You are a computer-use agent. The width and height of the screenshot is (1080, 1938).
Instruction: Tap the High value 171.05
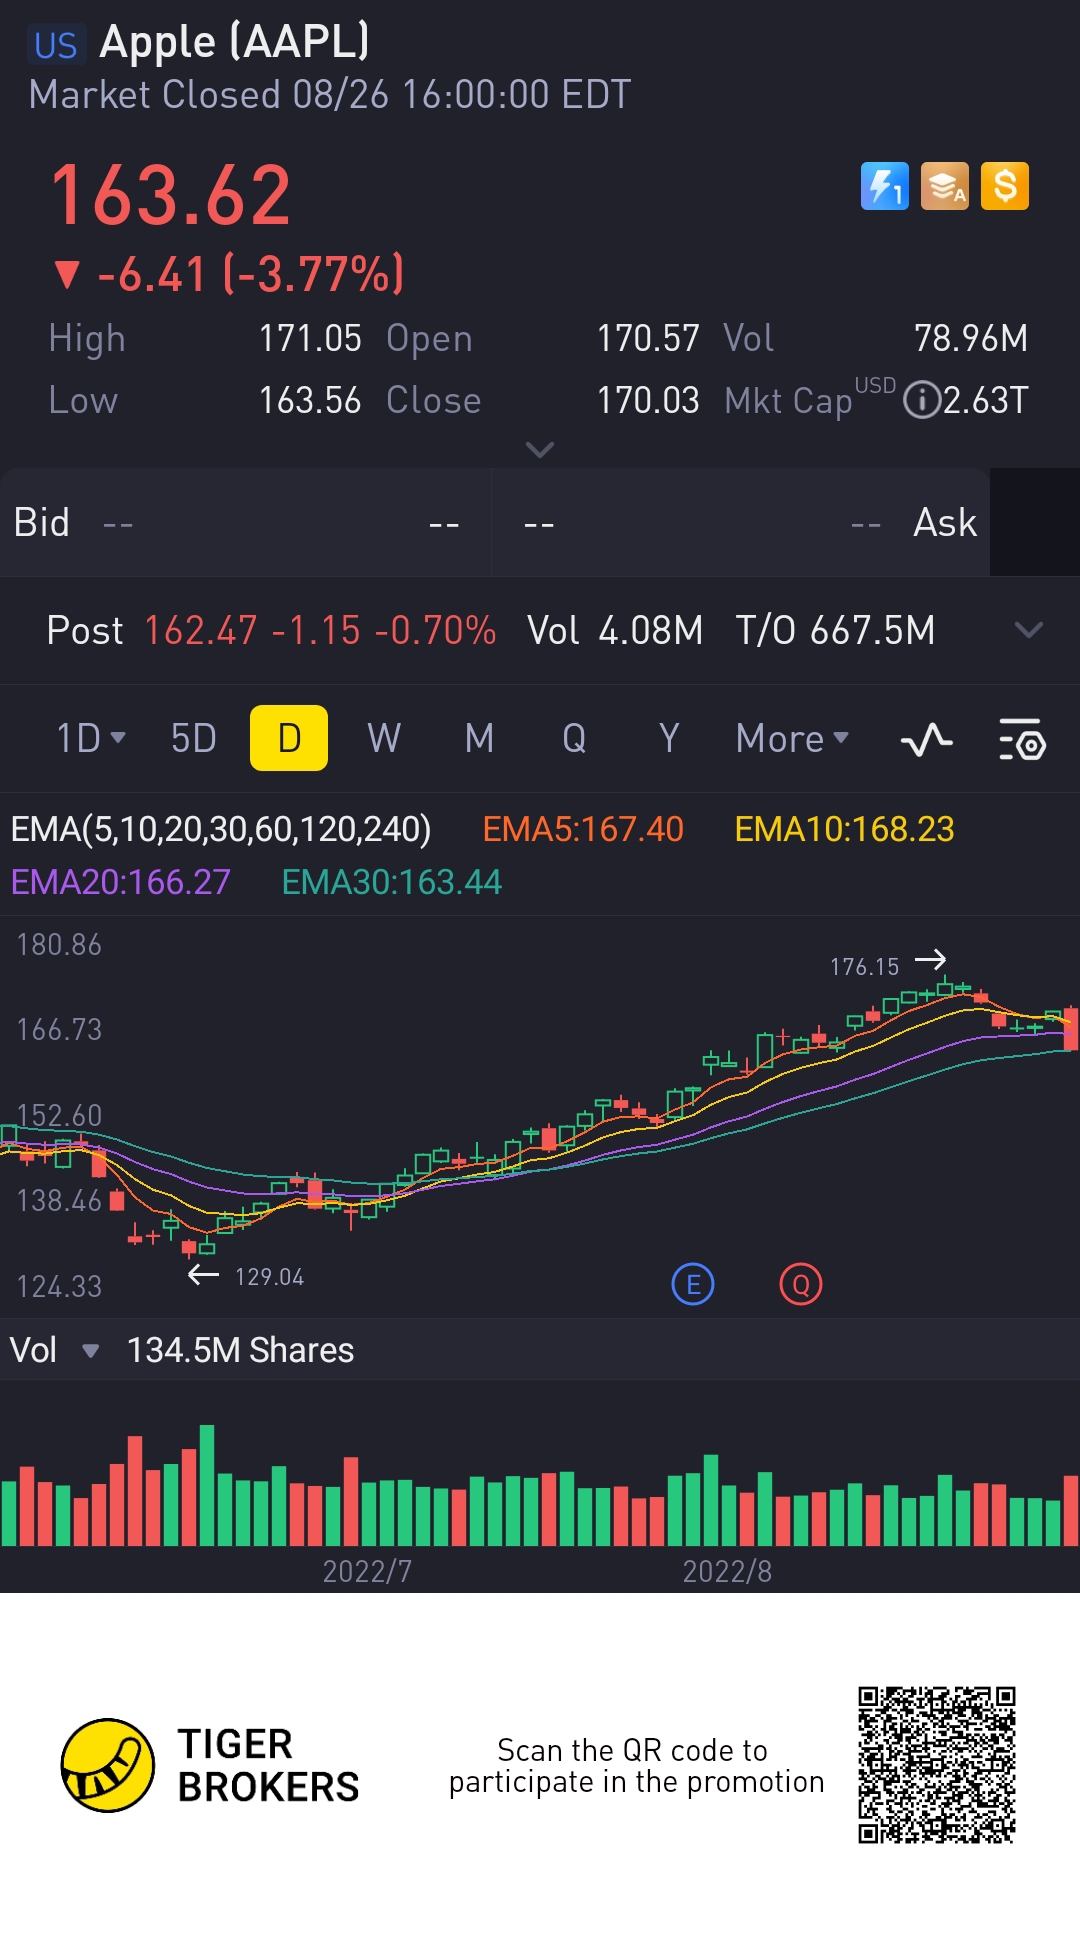tap(310, 339)
